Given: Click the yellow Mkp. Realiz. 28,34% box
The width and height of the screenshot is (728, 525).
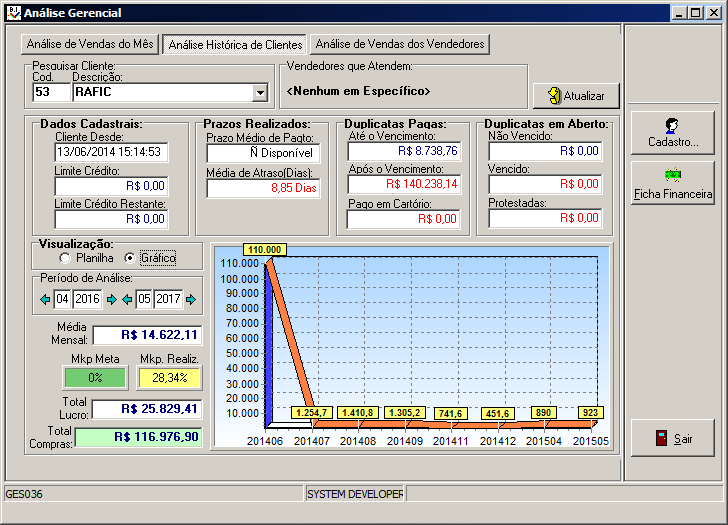Looking at the screenshot, I should tap(169, 378).
